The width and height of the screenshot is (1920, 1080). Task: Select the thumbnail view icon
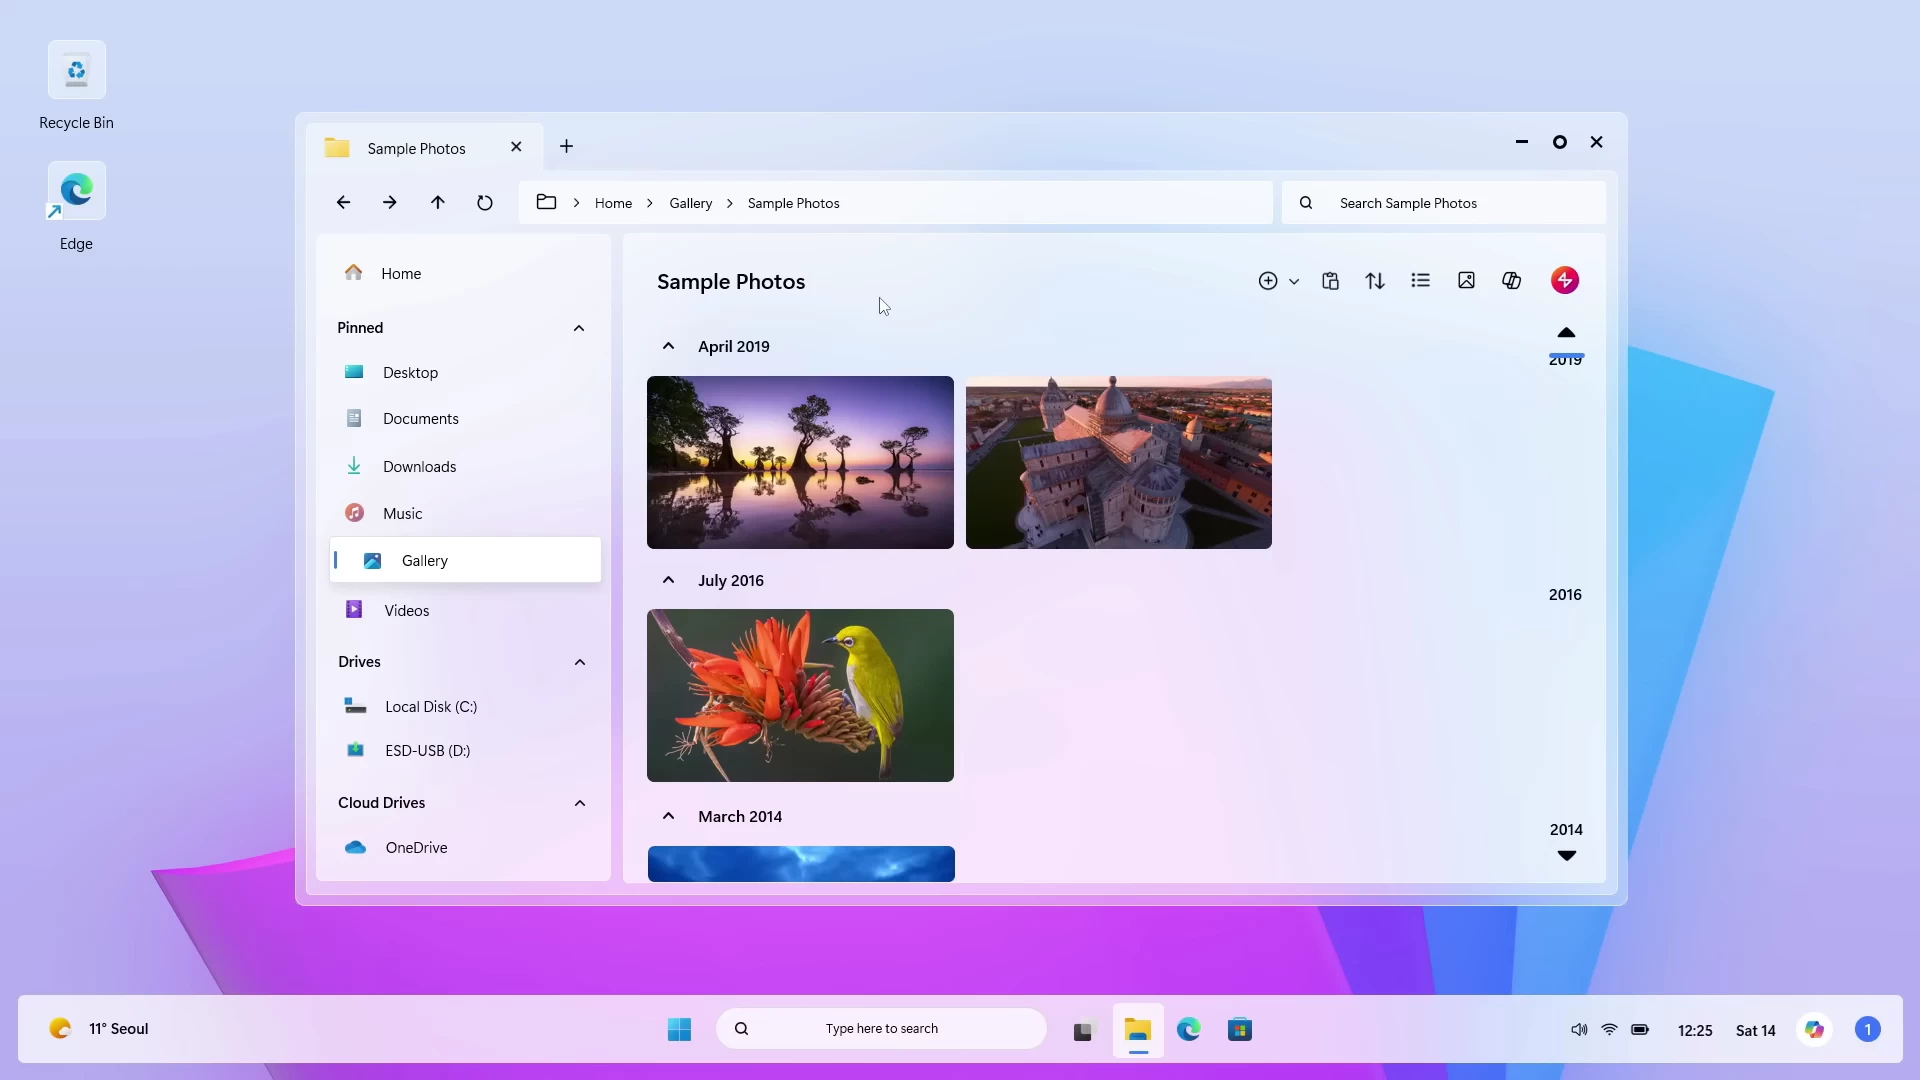click(1466, 280)
